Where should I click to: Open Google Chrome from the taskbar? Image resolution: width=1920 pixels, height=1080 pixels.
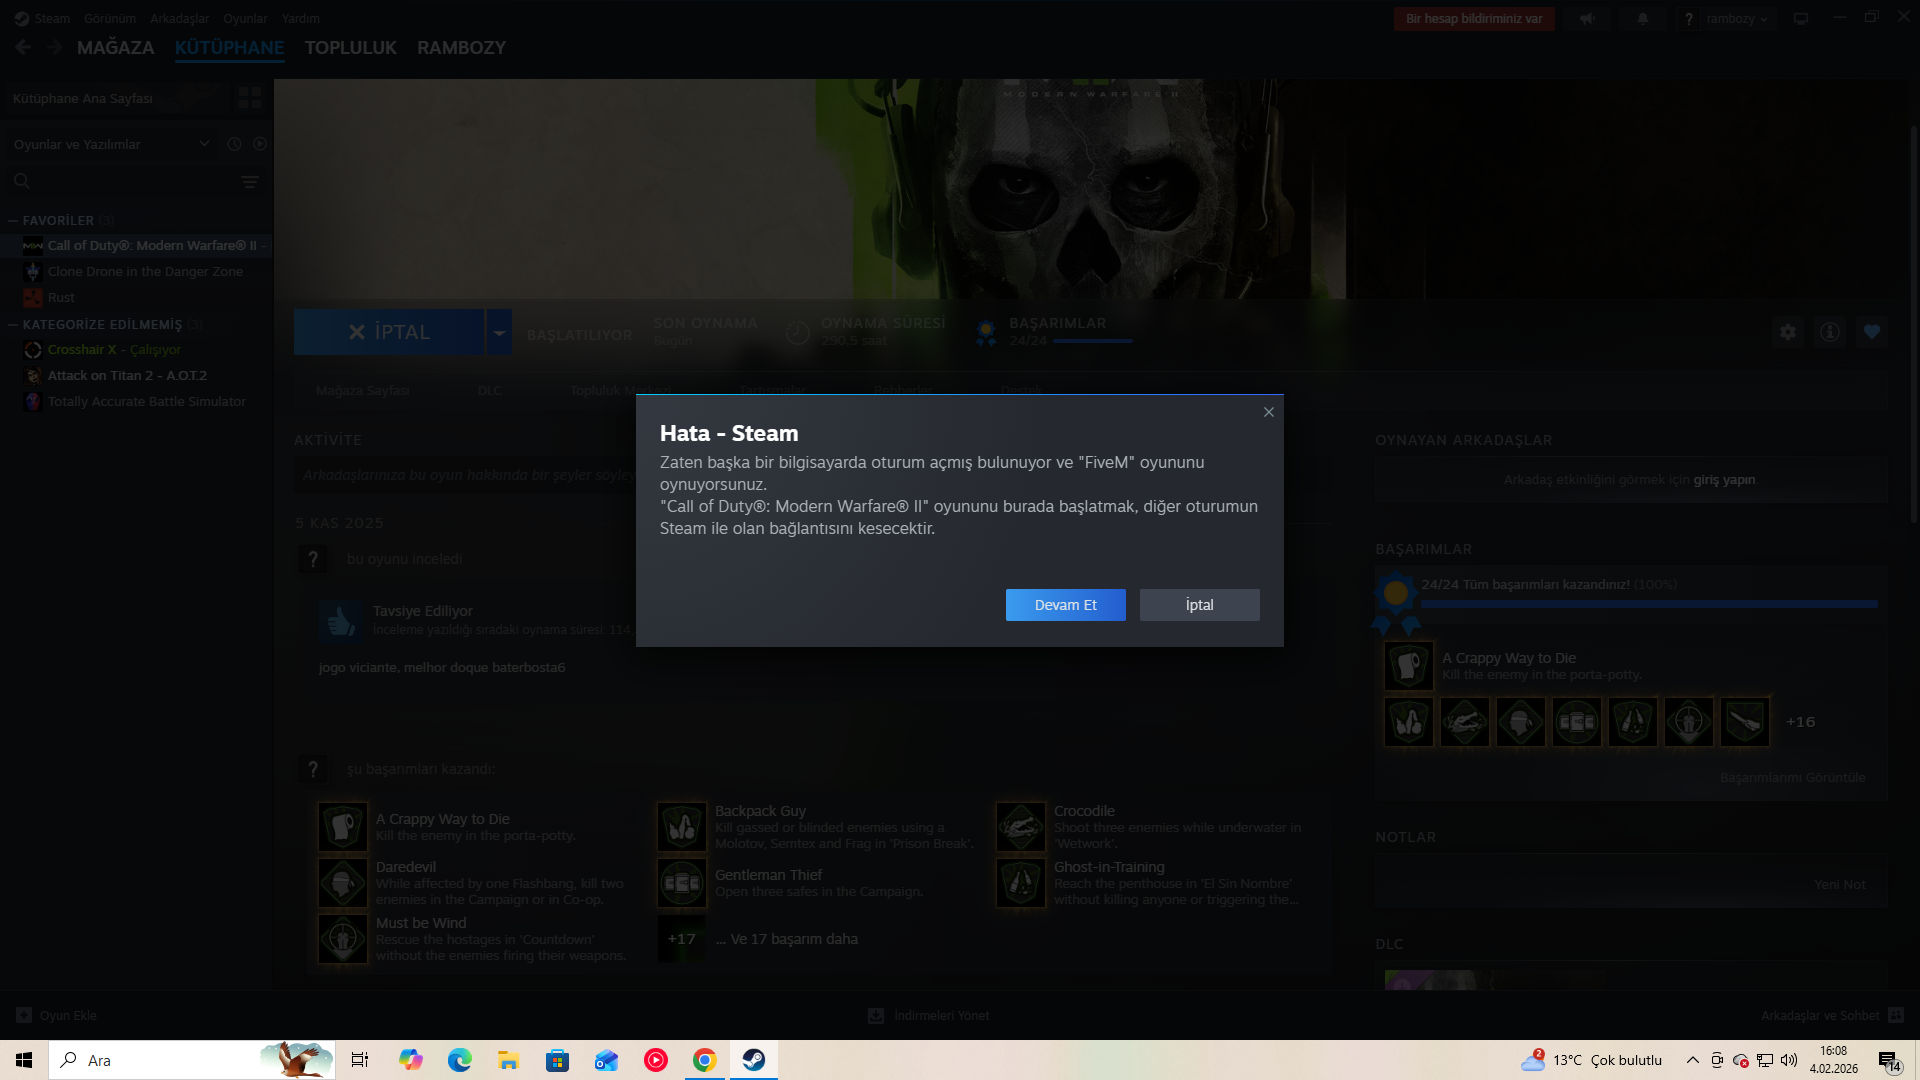pyautogui.click(x=705, y=1060)
